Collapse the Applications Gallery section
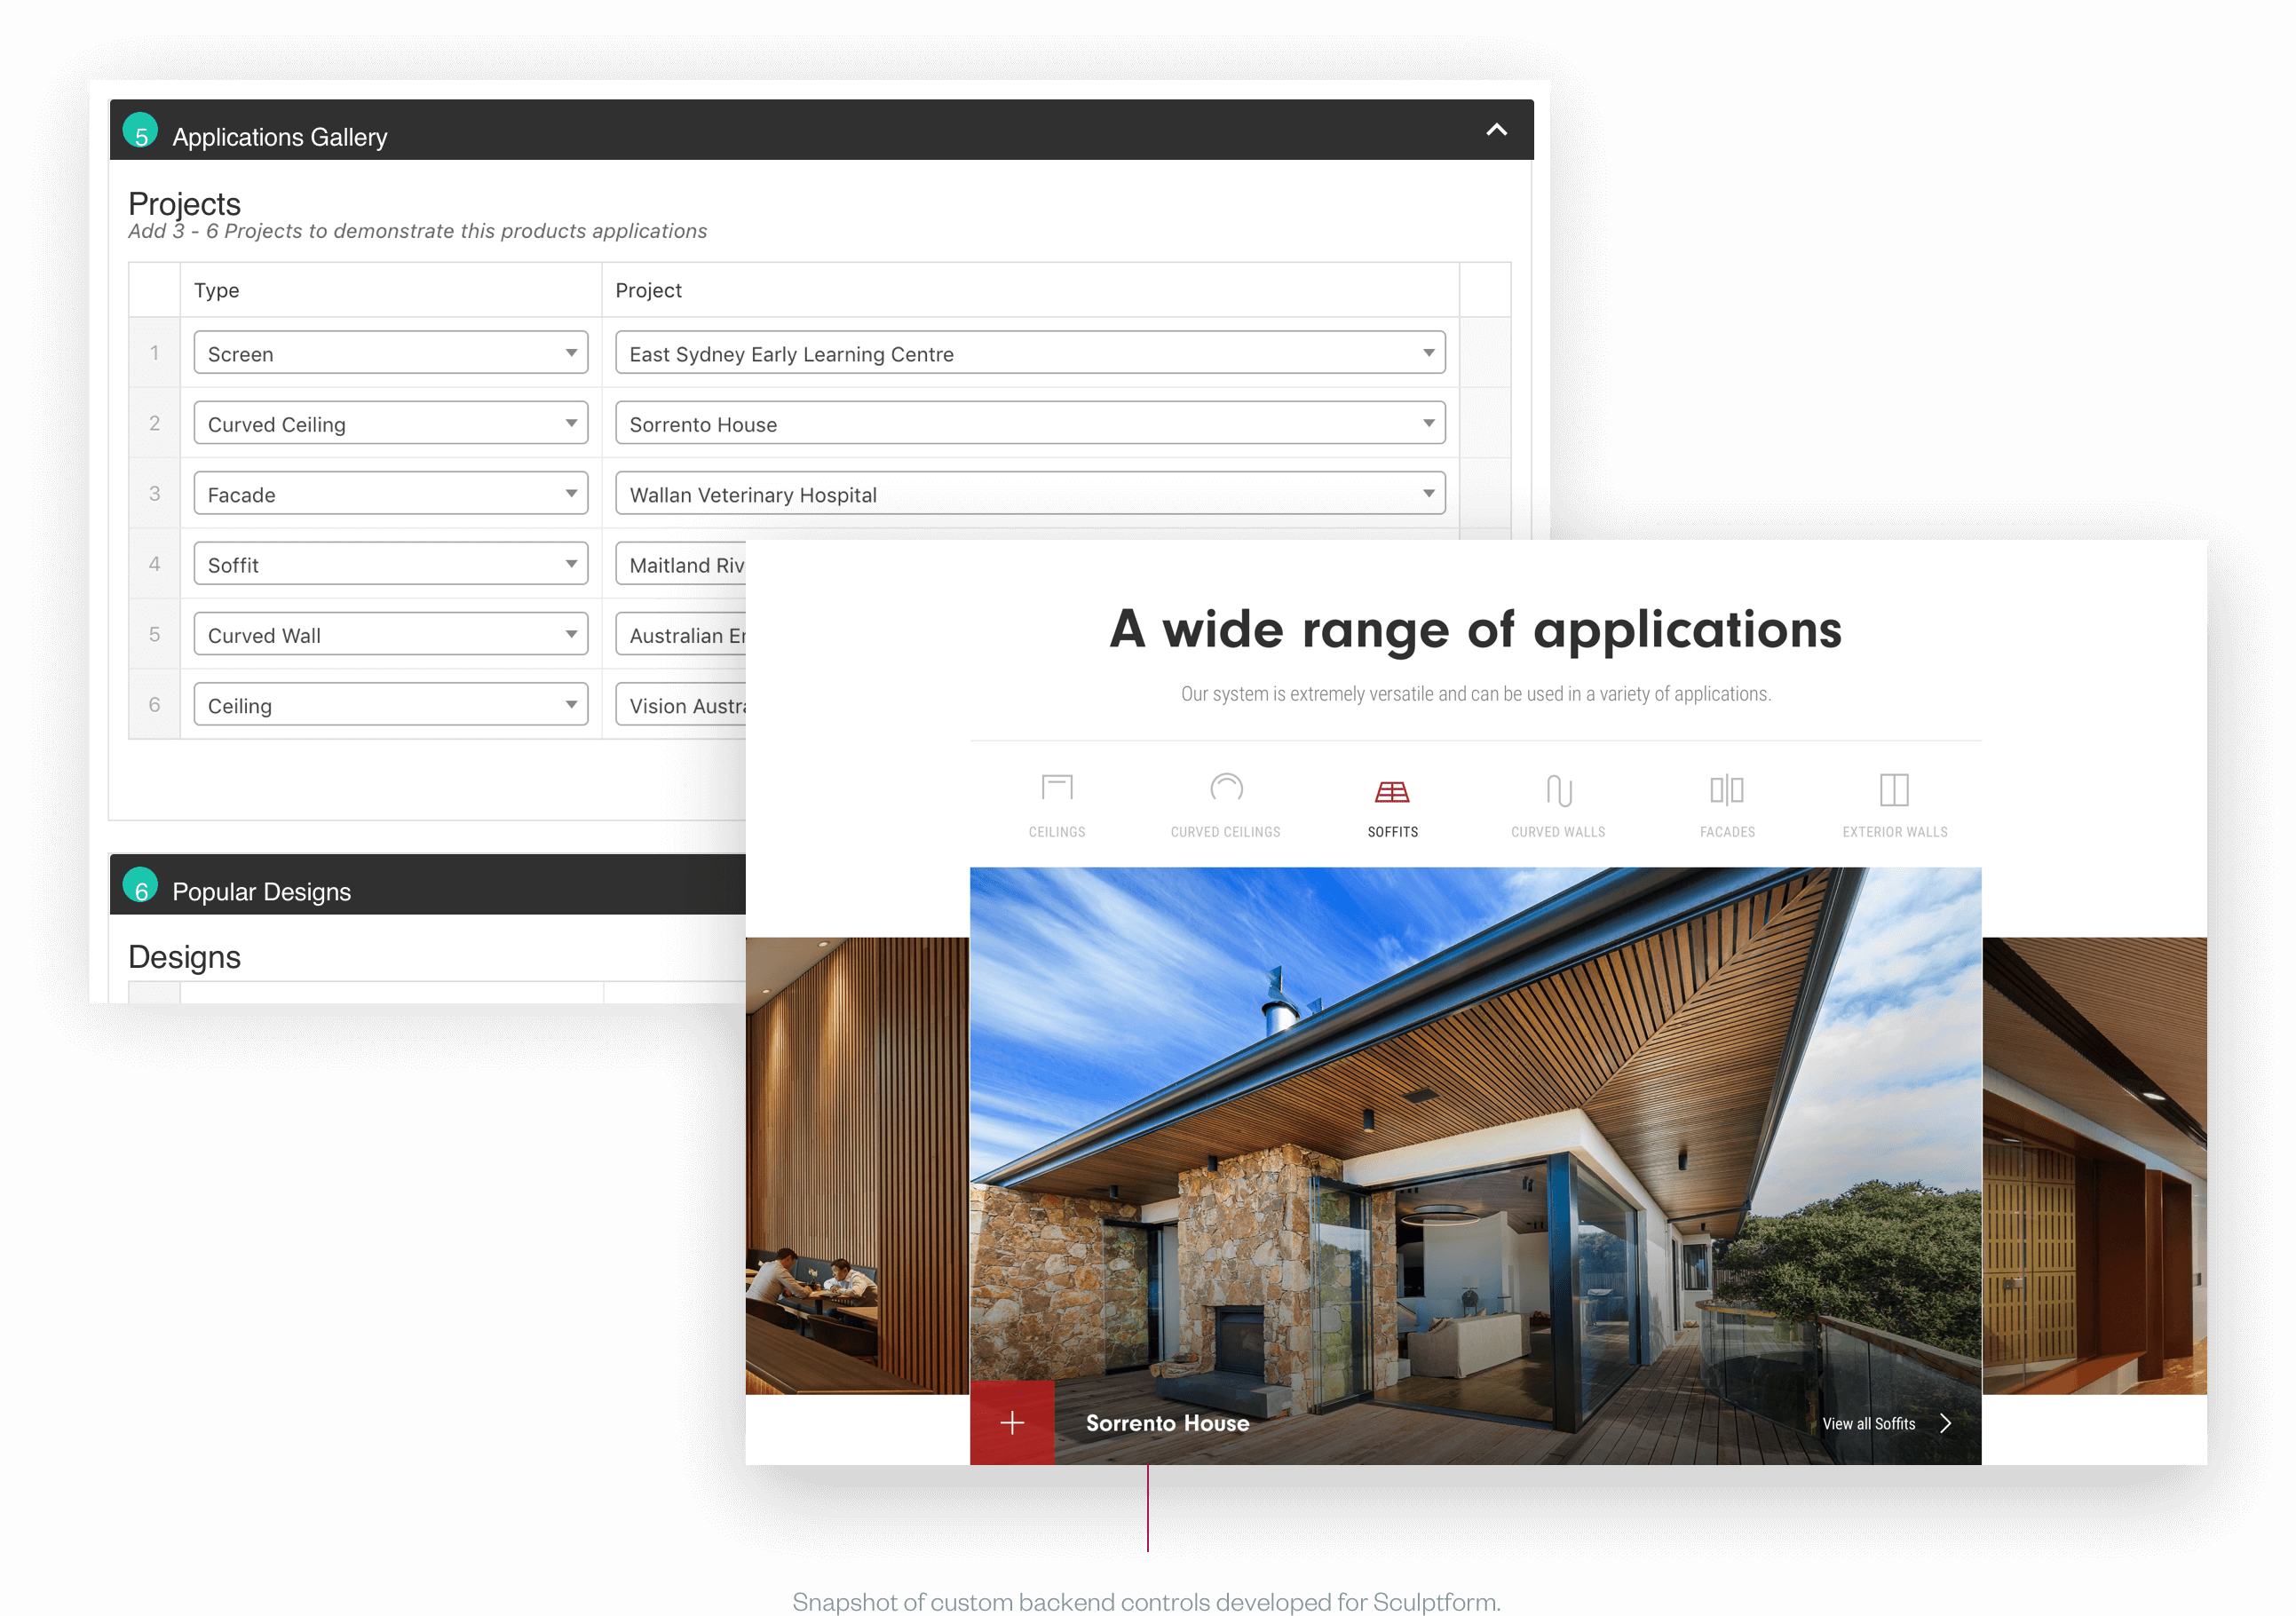The height and width of the screenshot is (1616, 2296). tap(1495, 130)
